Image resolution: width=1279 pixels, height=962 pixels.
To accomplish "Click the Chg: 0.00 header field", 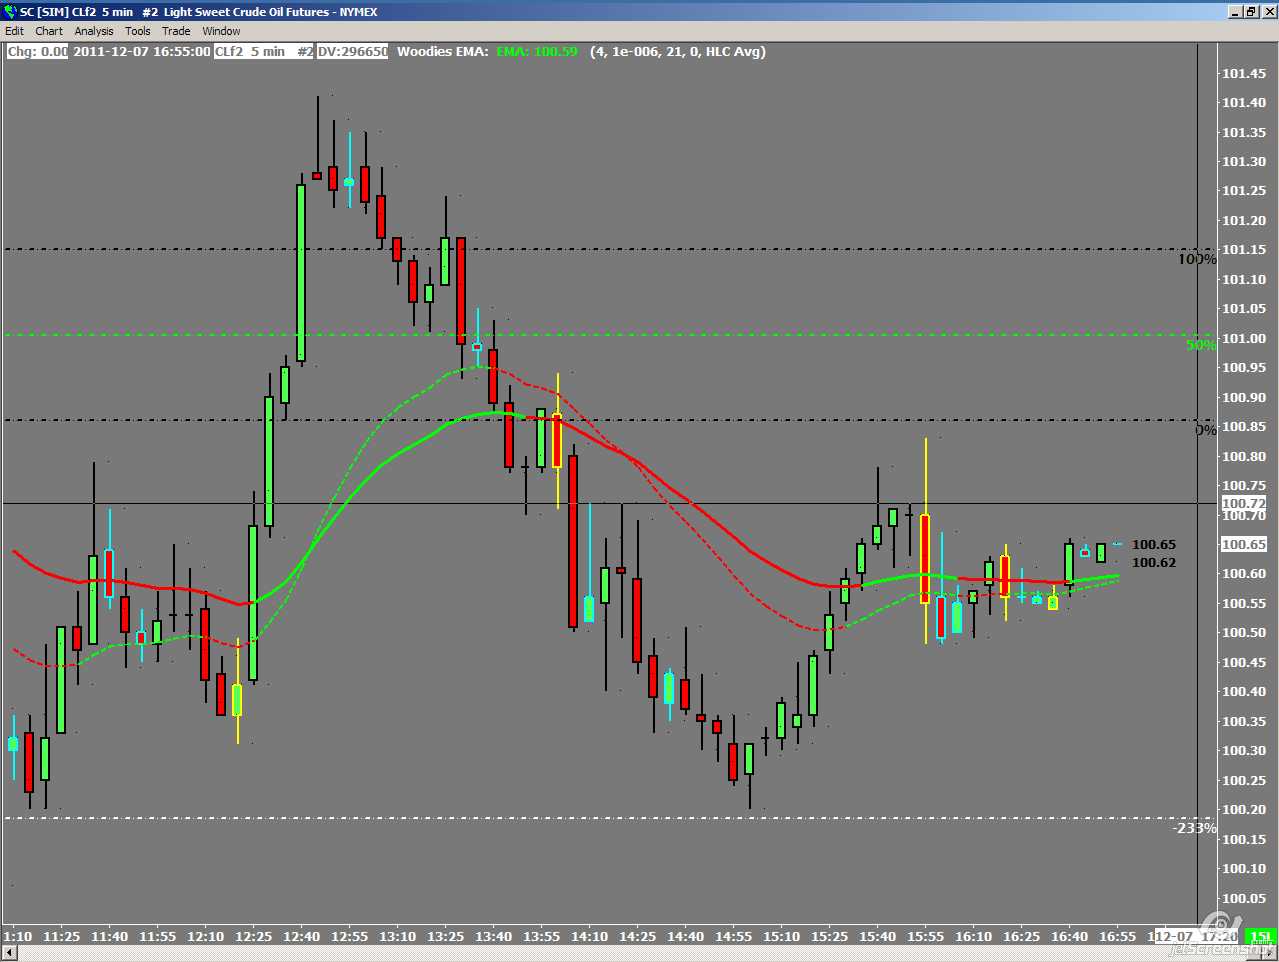I will (38, 52).
